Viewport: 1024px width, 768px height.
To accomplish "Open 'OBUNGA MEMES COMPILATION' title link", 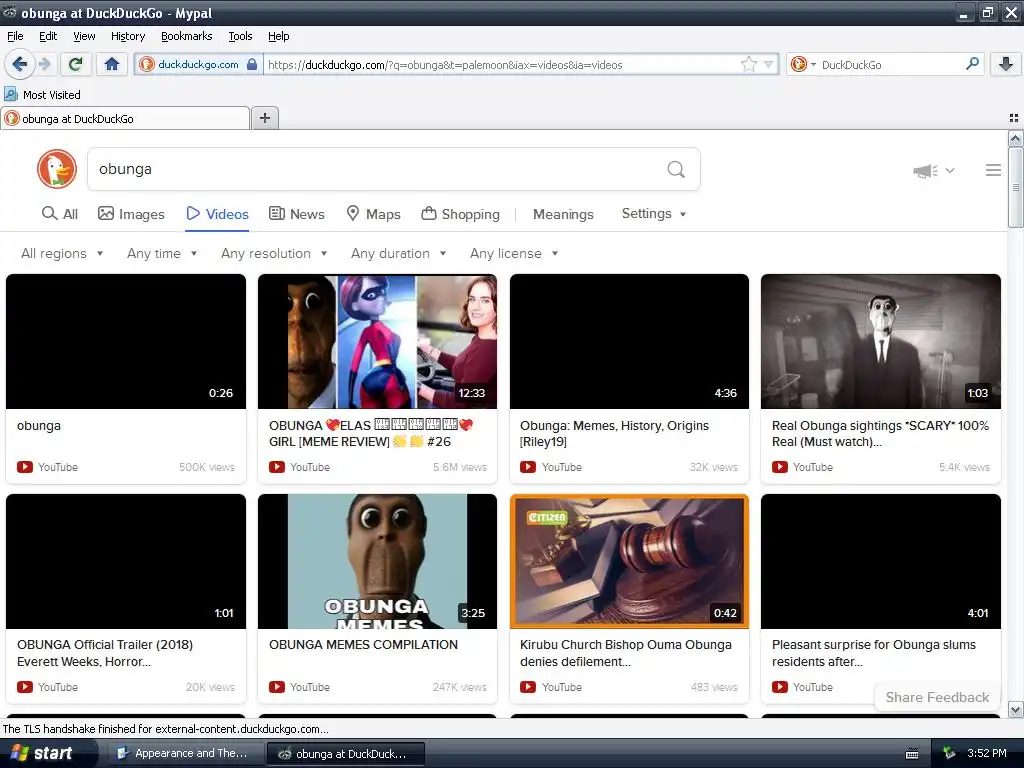I will (363, 645).
